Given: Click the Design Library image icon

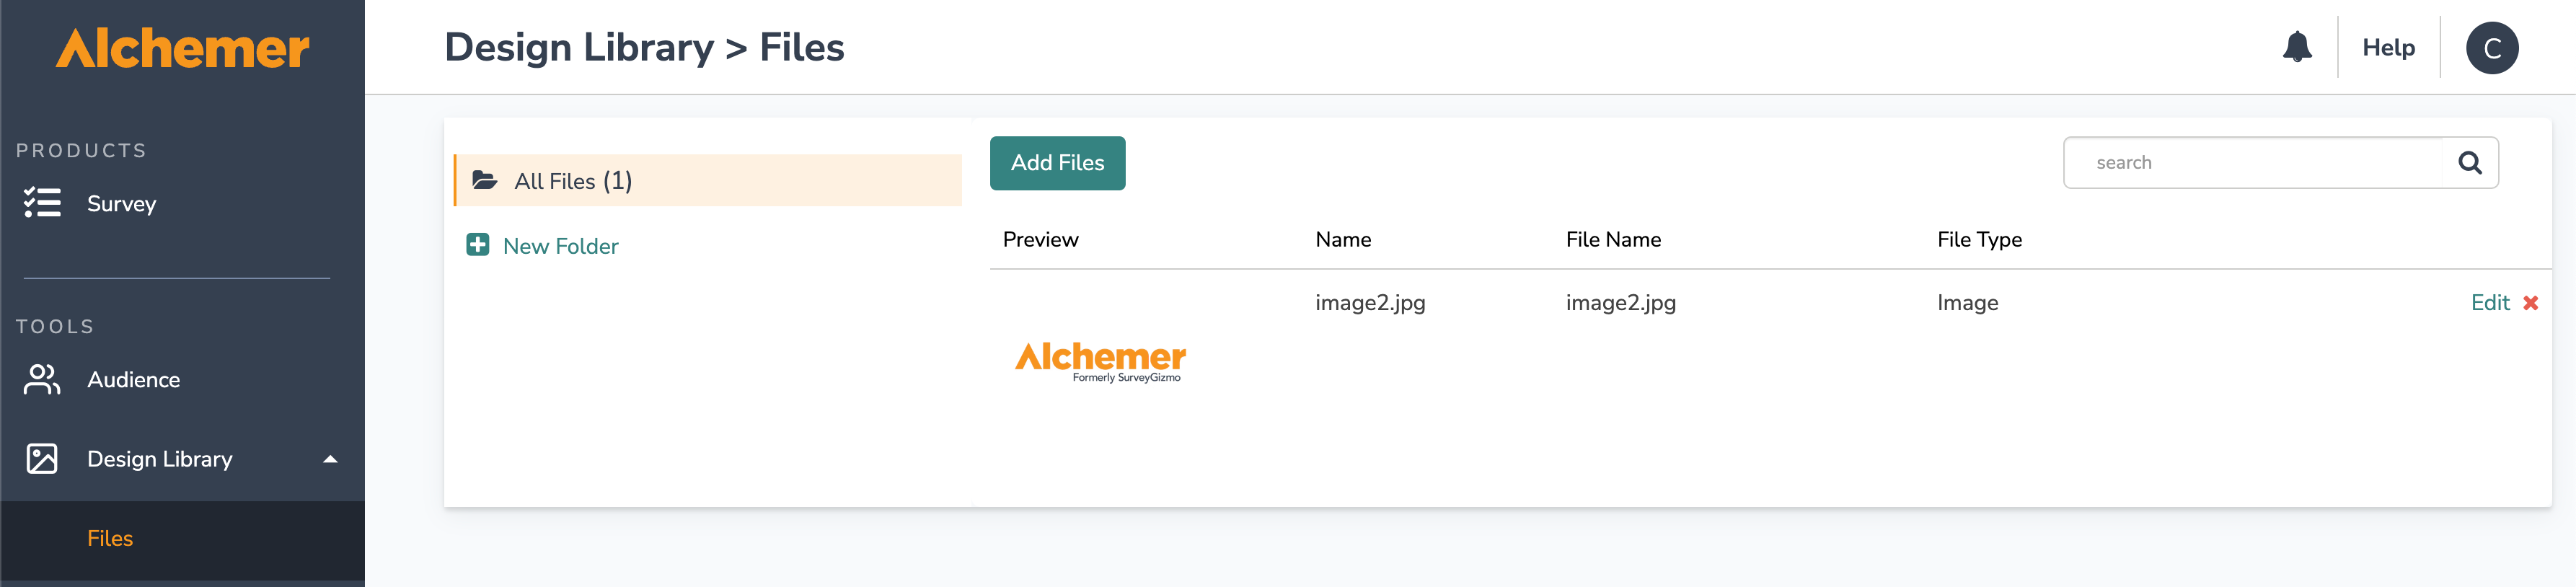Looking at the screenshot, I should 42,459.
